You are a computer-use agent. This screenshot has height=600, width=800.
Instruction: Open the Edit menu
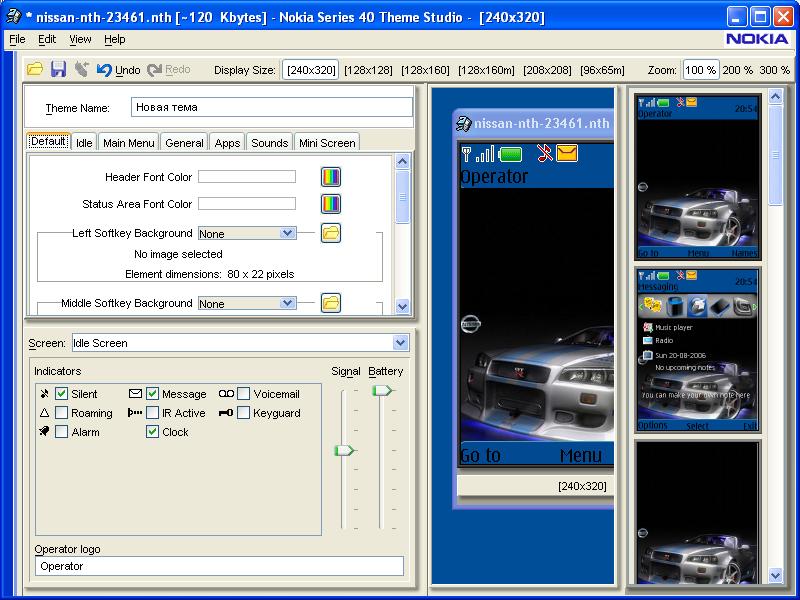point(47,39)
